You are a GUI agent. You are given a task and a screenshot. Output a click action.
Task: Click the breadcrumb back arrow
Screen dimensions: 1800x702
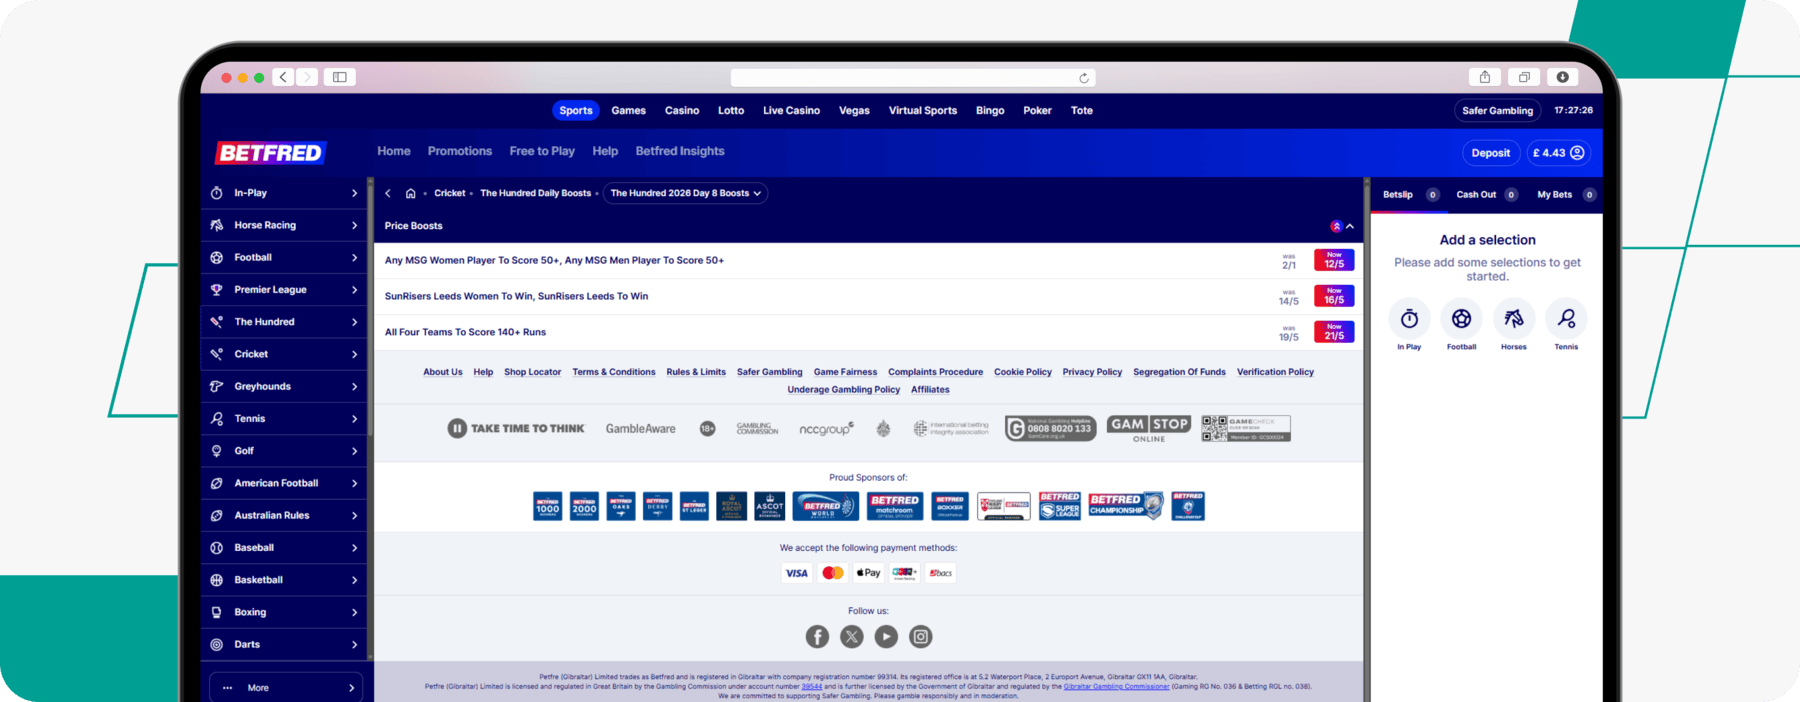[x=388, y=193]
